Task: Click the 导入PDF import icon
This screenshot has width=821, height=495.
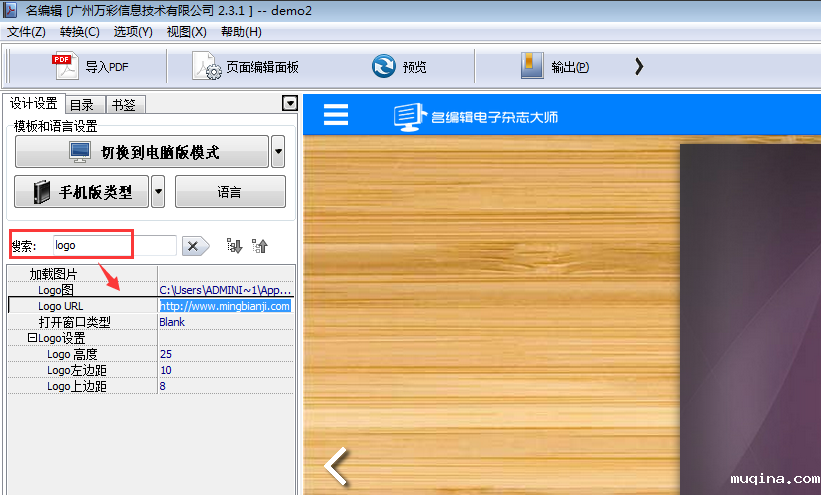Action: coord(64,67)
